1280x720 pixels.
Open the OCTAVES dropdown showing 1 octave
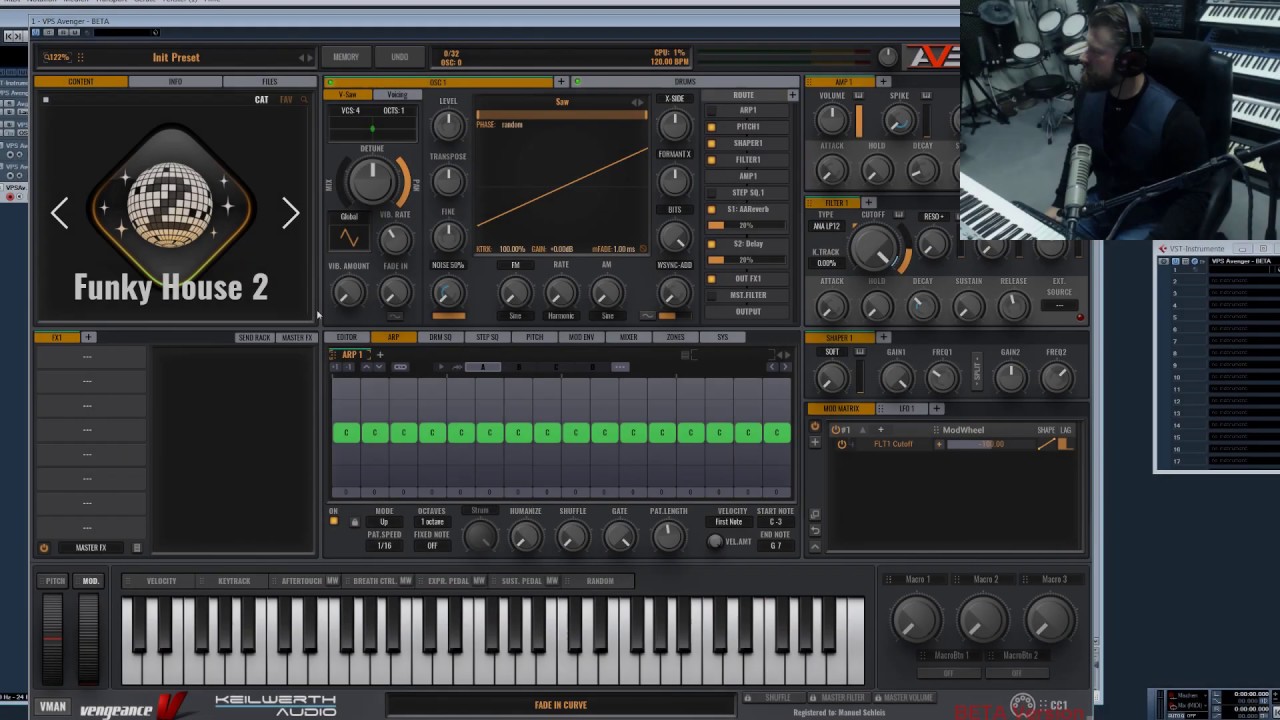tap(432, 522)
